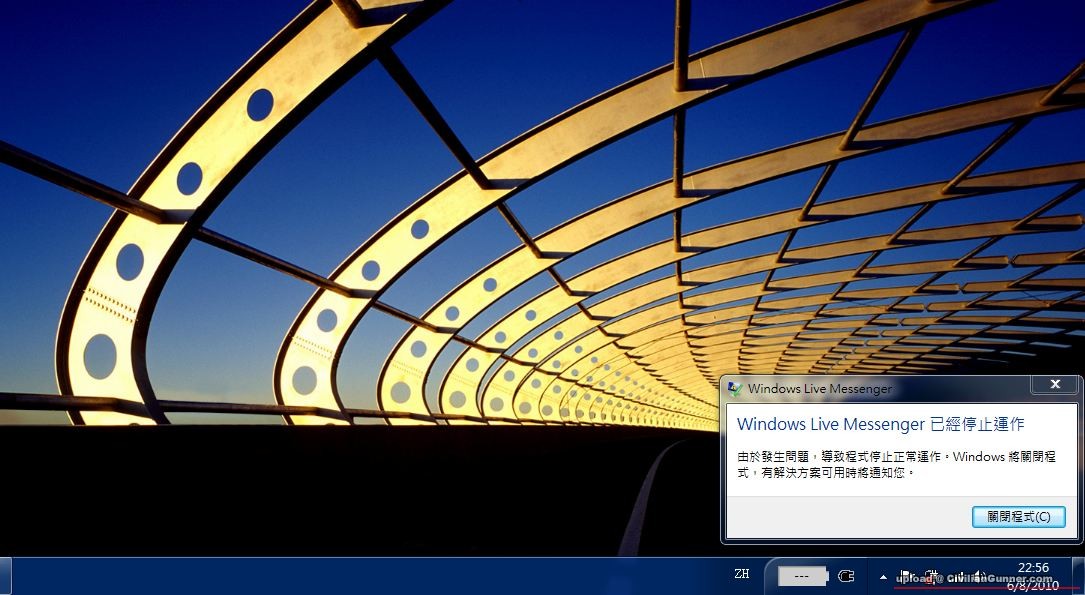The width and height of the screenshot is (1085, 595).
Task: Click the button at taskbar's left edge
Action: 5,576
